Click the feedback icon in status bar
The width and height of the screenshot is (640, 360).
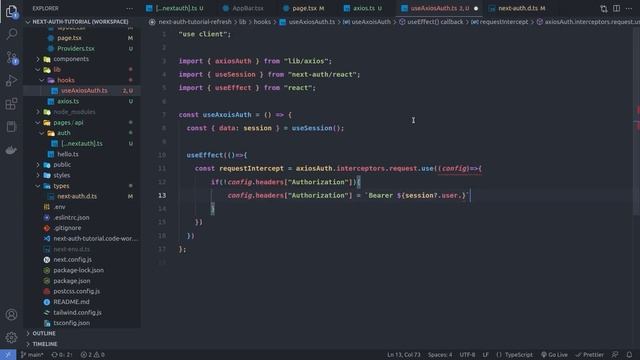pos(615,355)
